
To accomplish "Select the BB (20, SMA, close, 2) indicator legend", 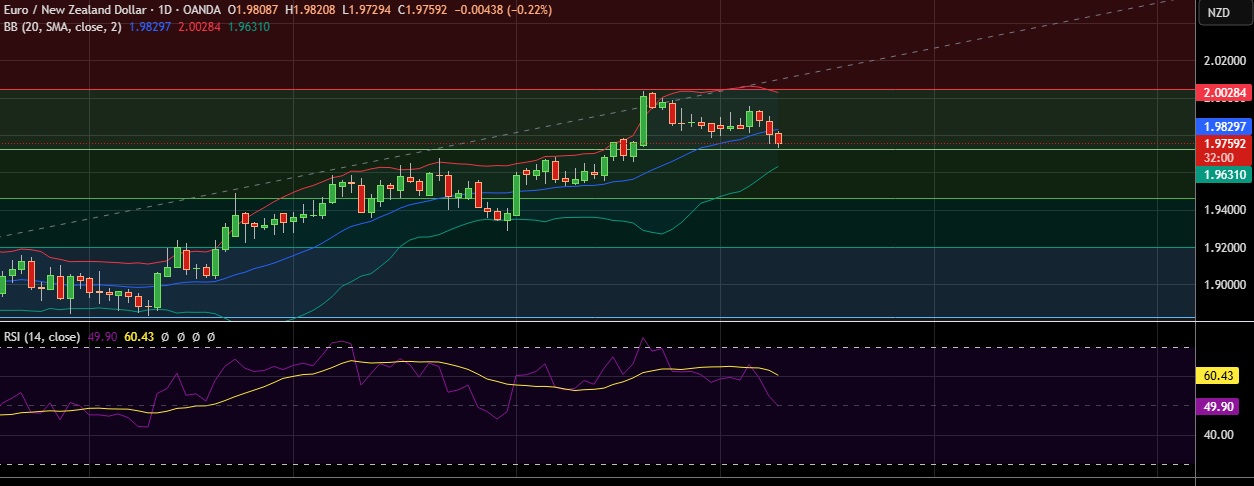I will pyautogui.click(x=62, y=26).
